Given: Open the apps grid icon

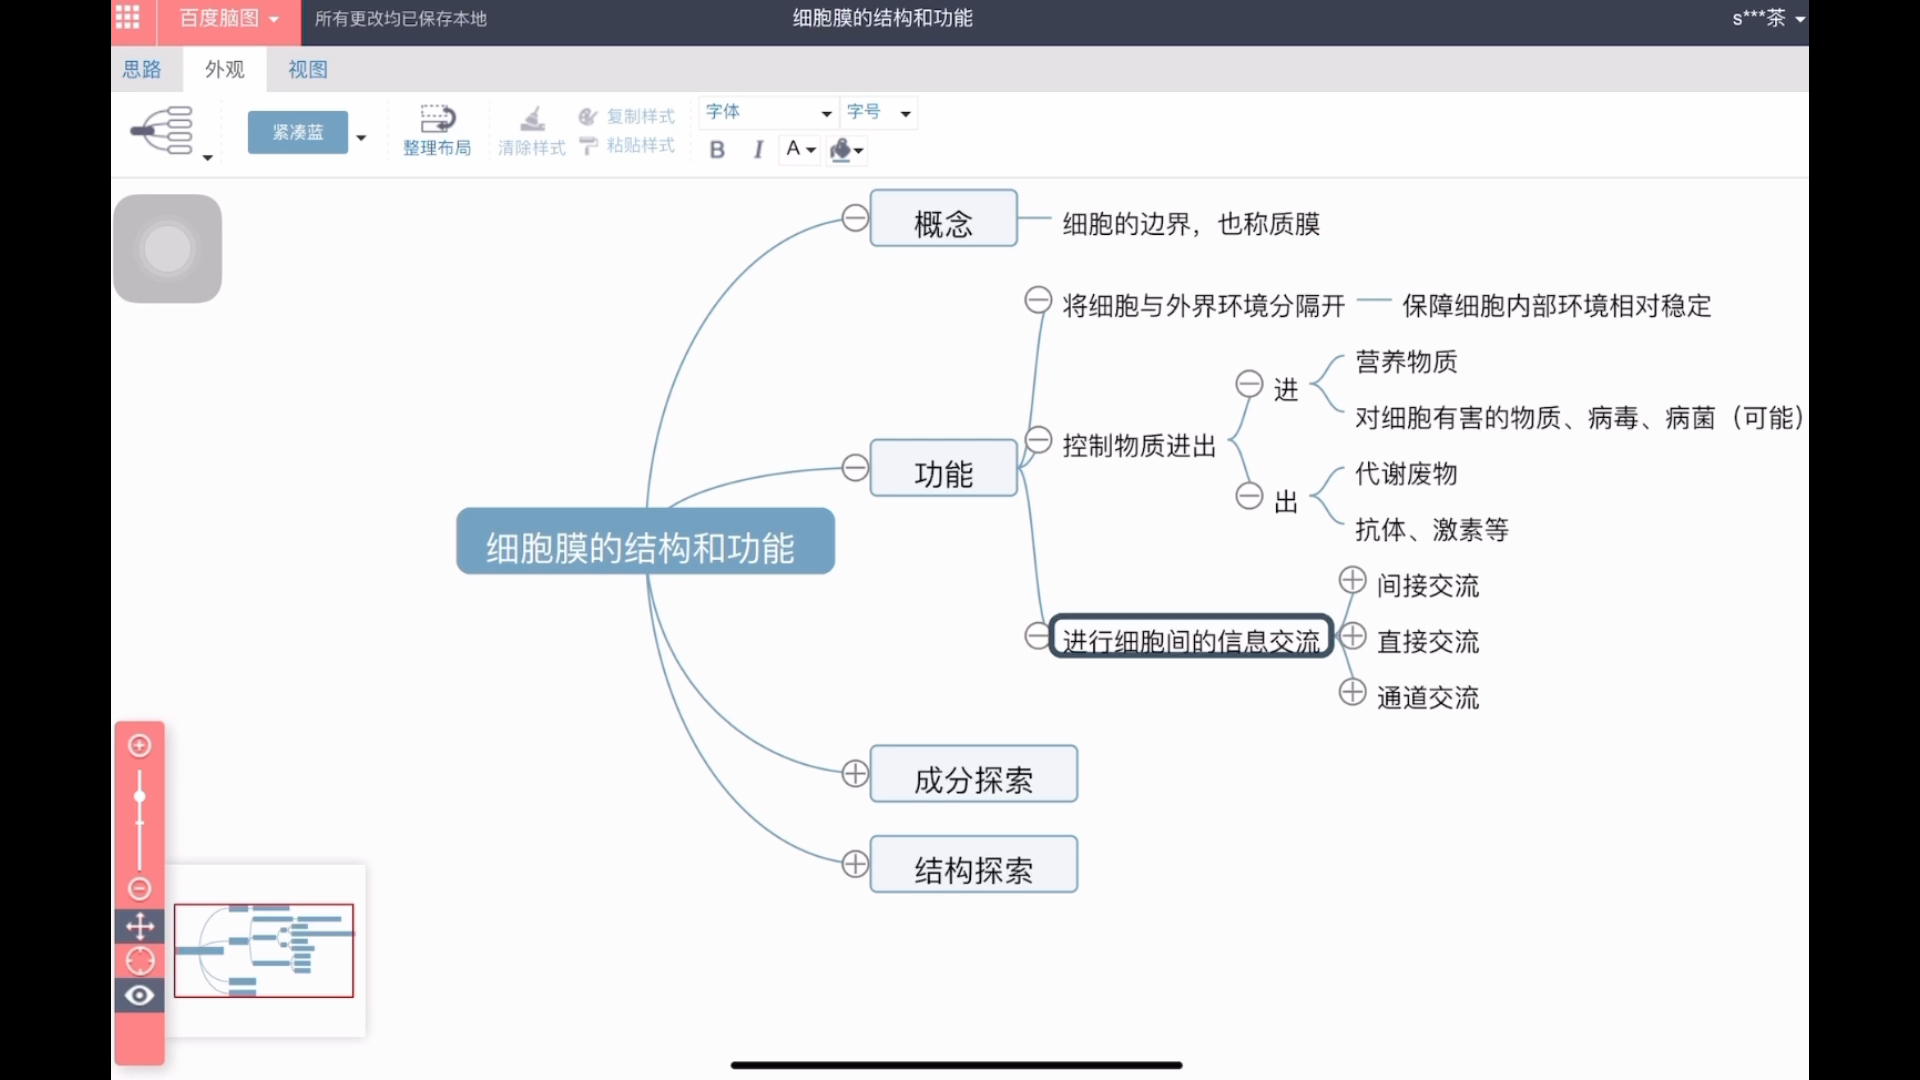Looking at the screenshot, I should pyautogui.click(x=128, y=18).
